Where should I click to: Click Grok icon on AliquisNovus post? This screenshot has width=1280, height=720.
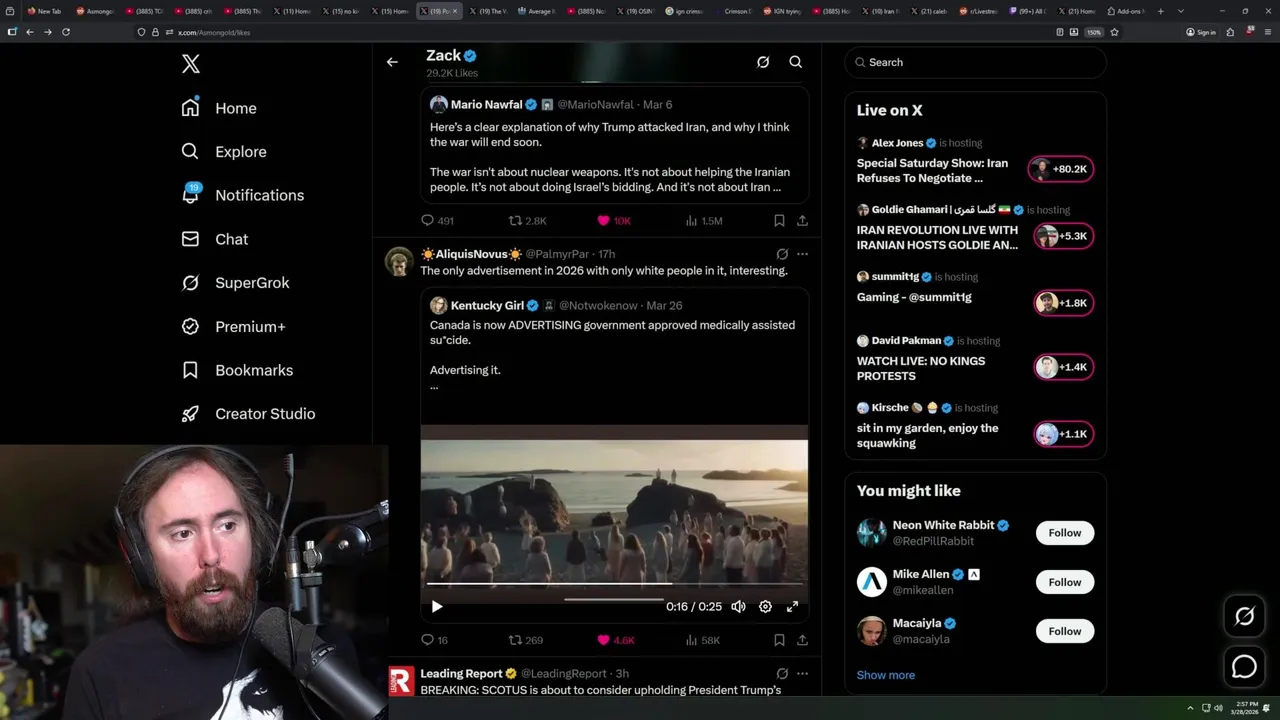(782, 254)
